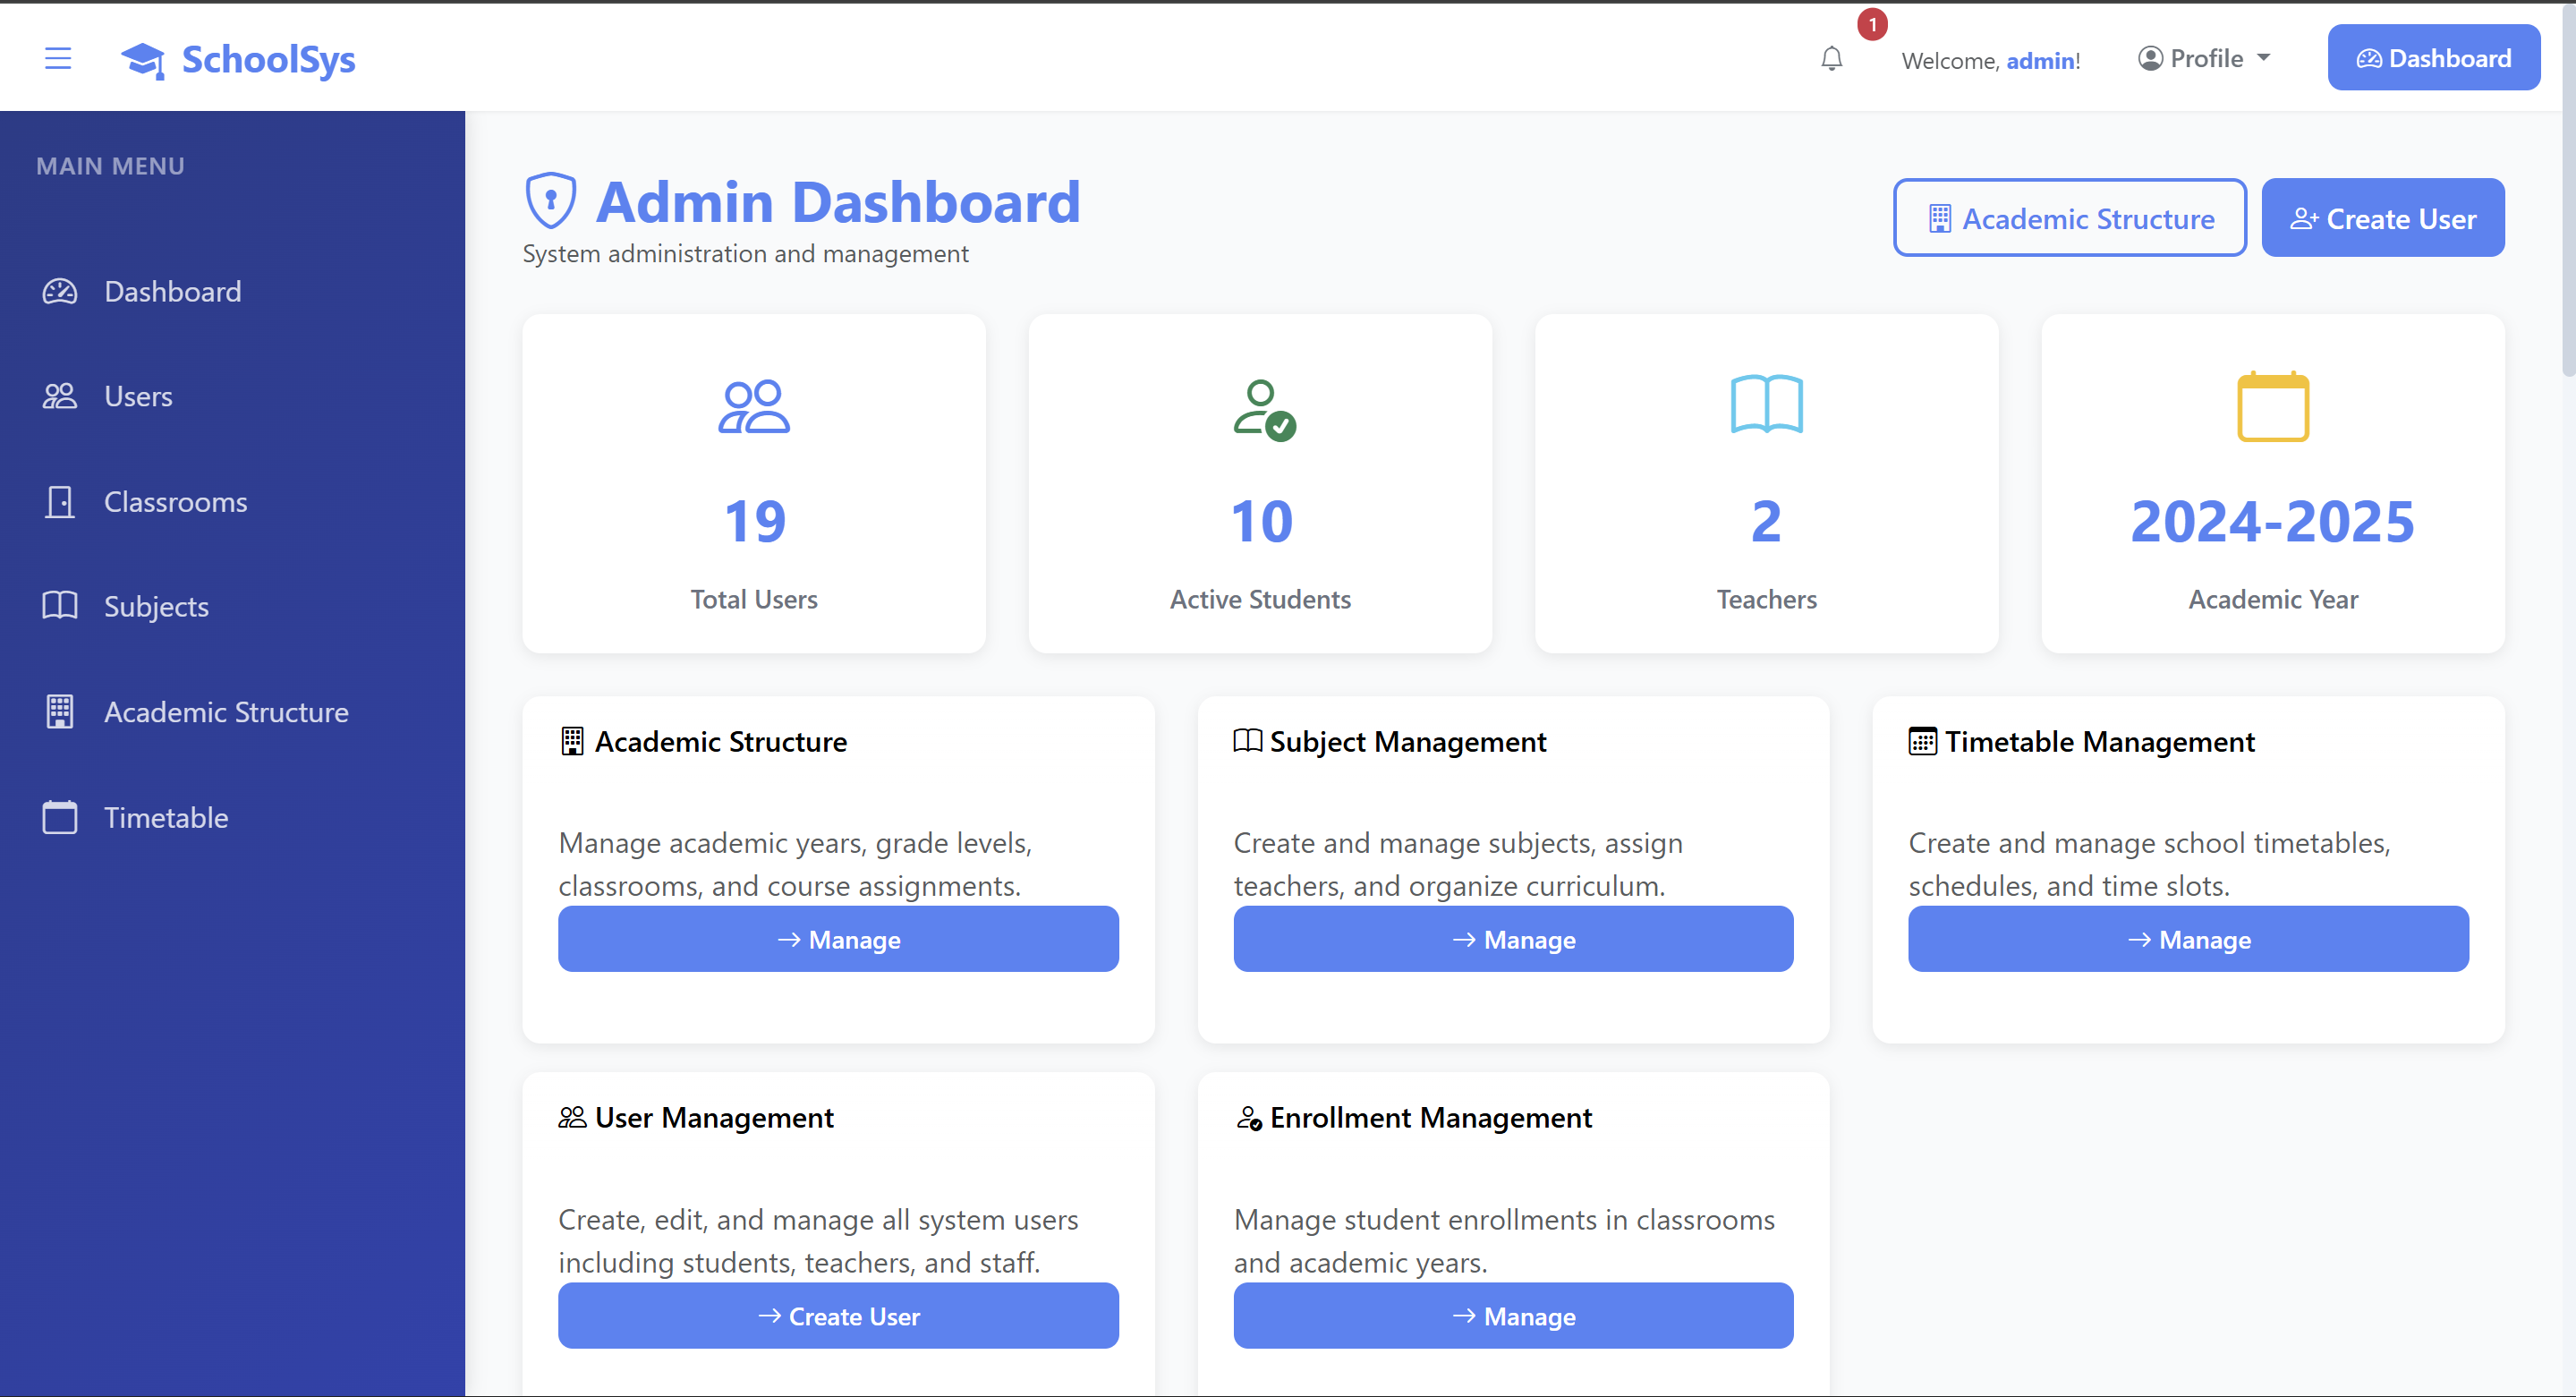This screenshot has width=2576, height=1397.
Task: Select the Users icon in the sidebar
Action: click(59, 396)
